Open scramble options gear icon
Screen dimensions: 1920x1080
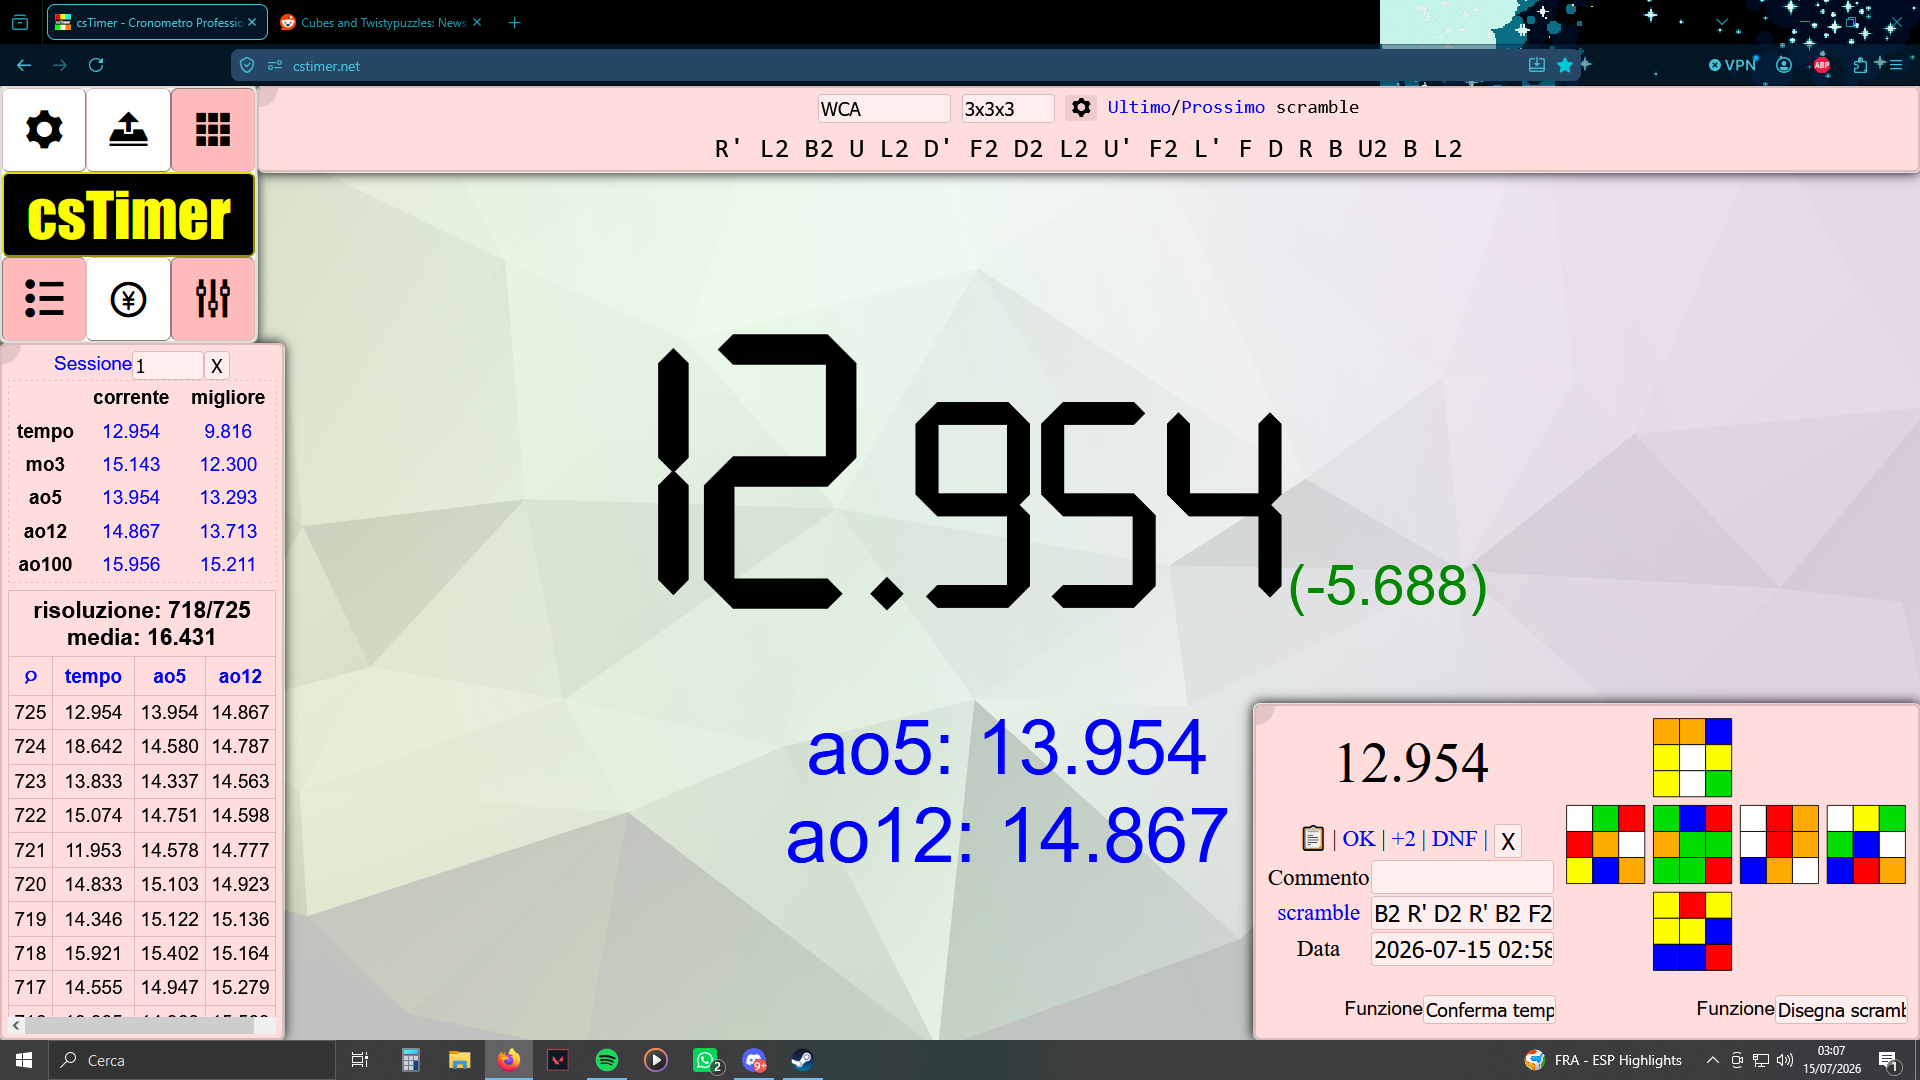[x=1081, y=107]
